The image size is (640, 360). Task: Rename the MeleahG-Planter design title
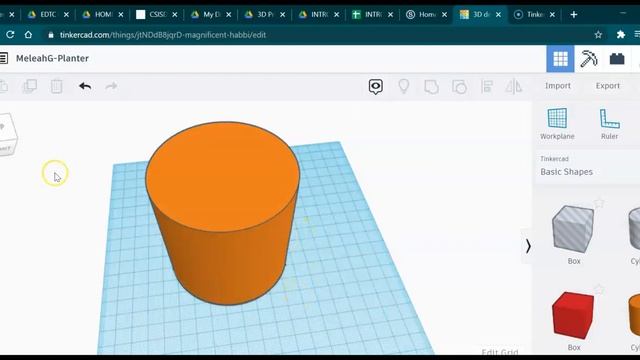52,58
